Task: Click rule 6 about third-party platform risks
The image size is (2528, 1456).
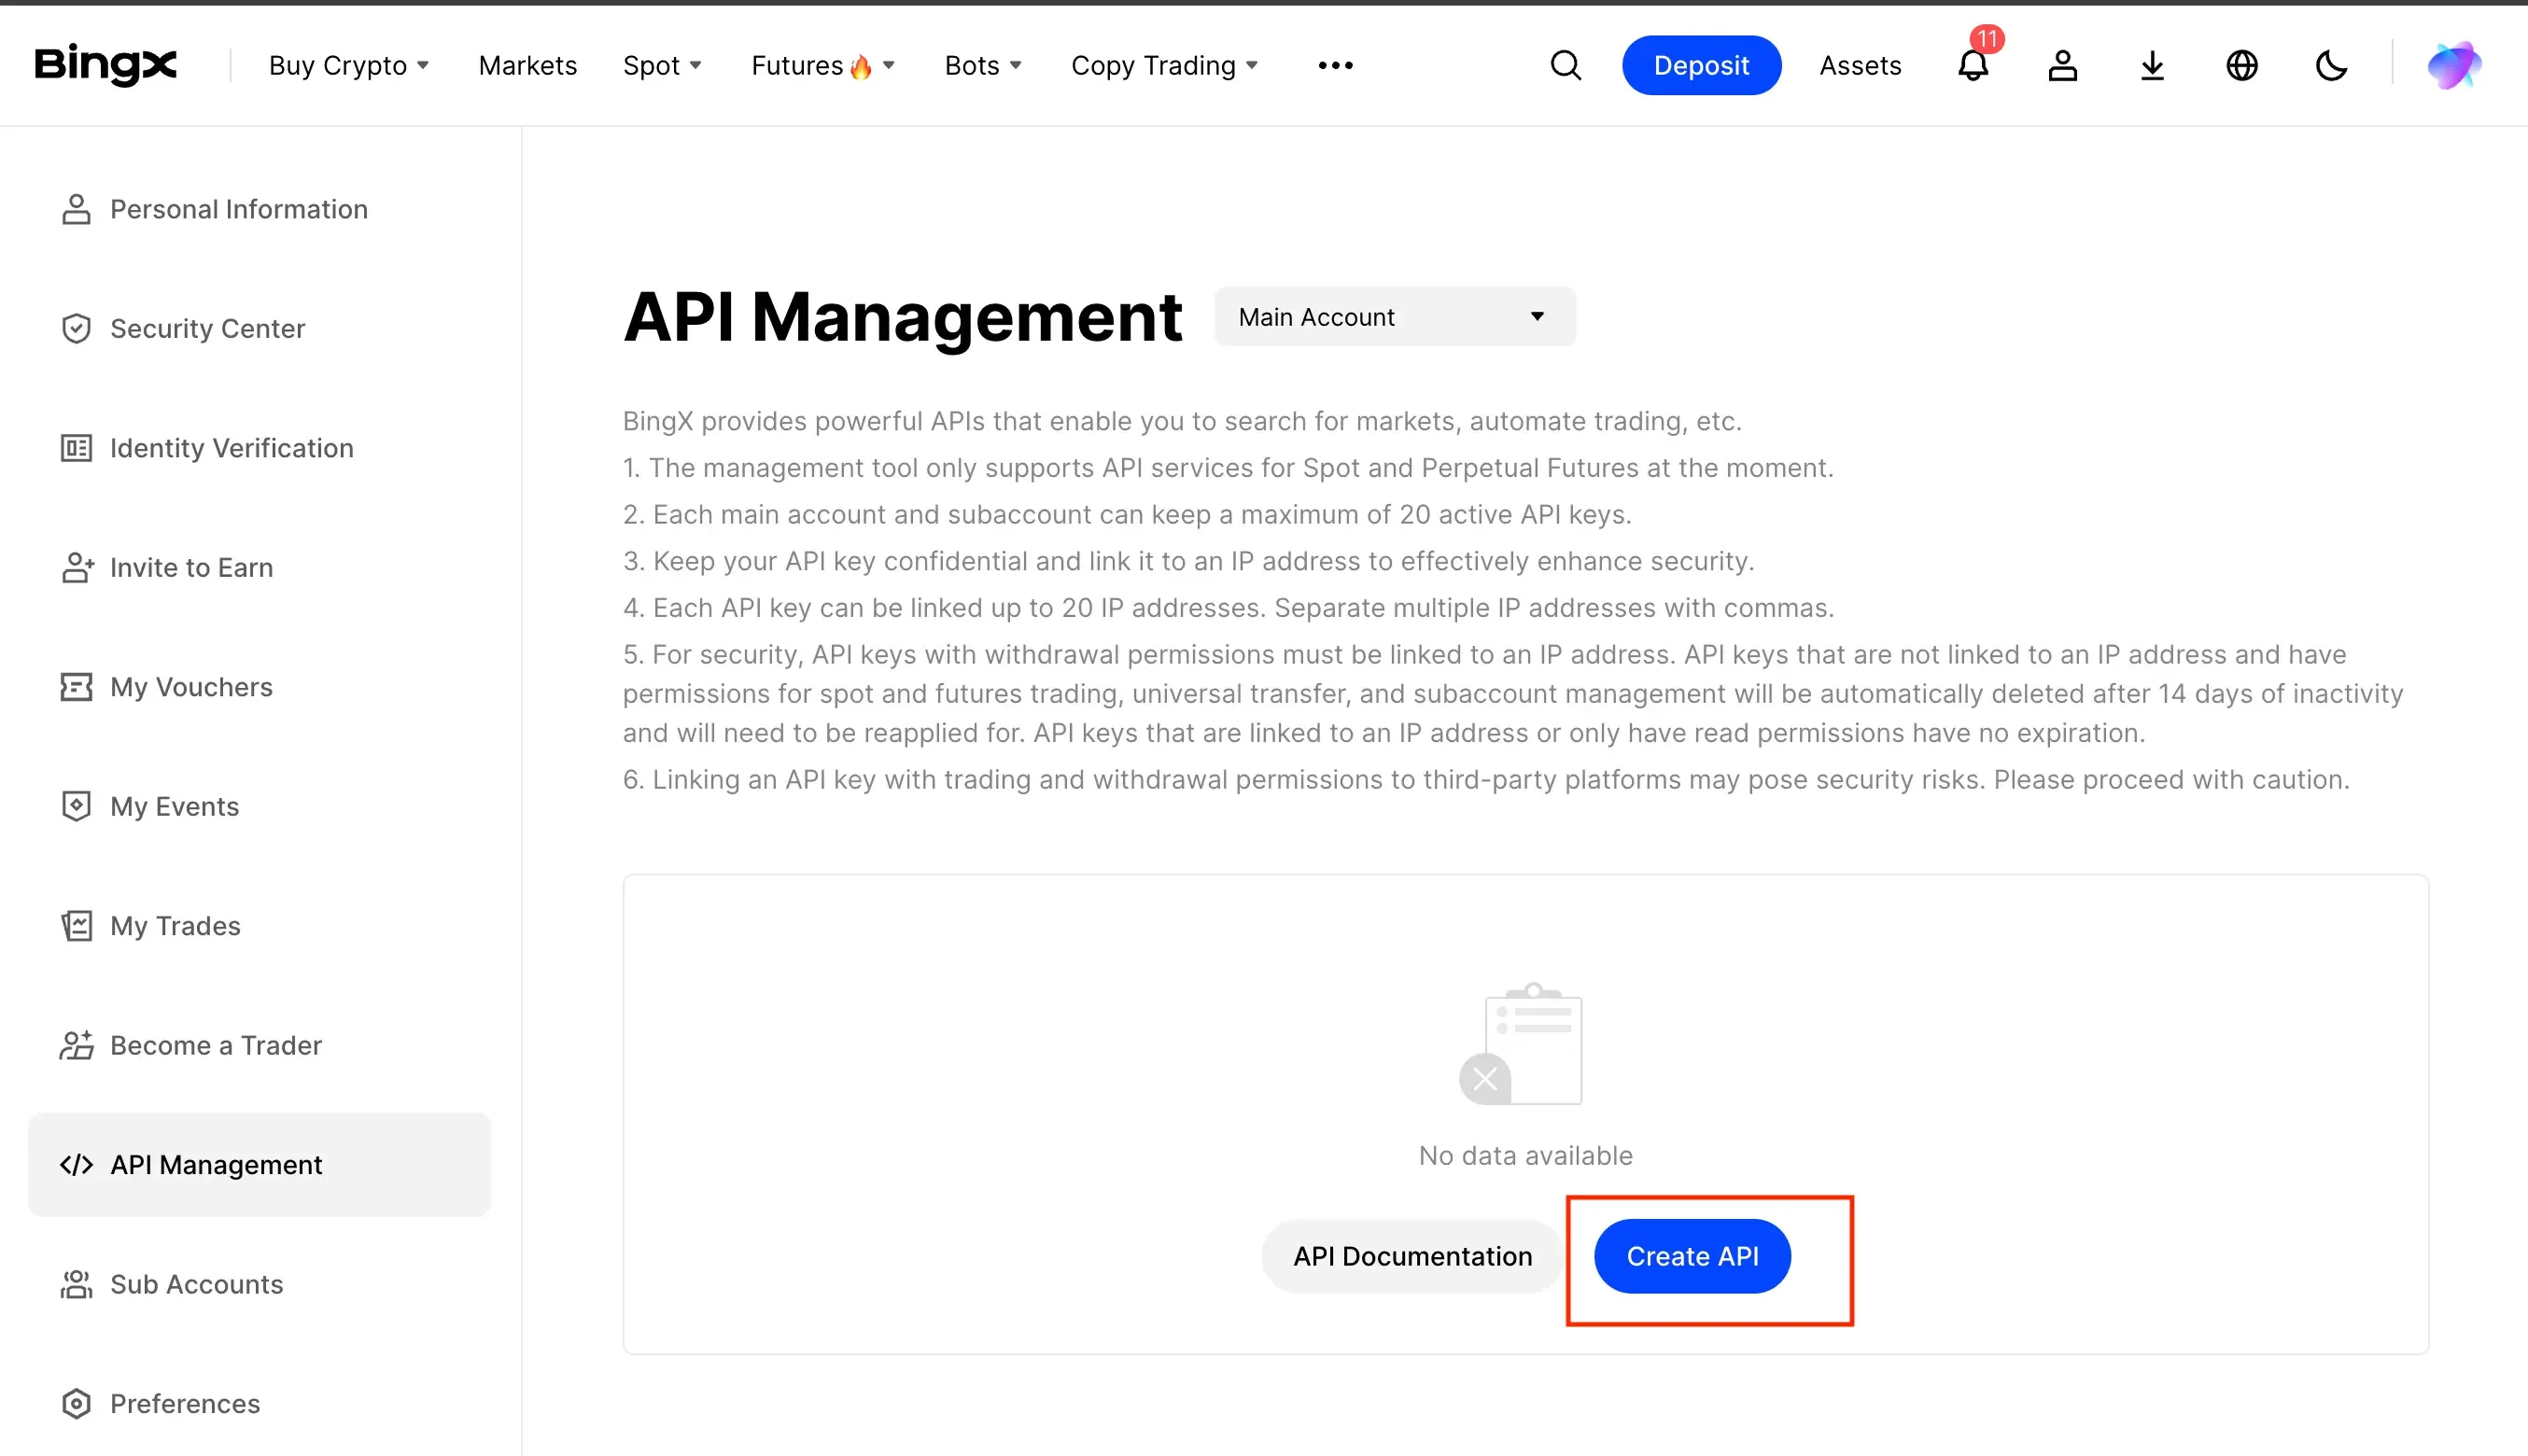Action: point(1486,779)
